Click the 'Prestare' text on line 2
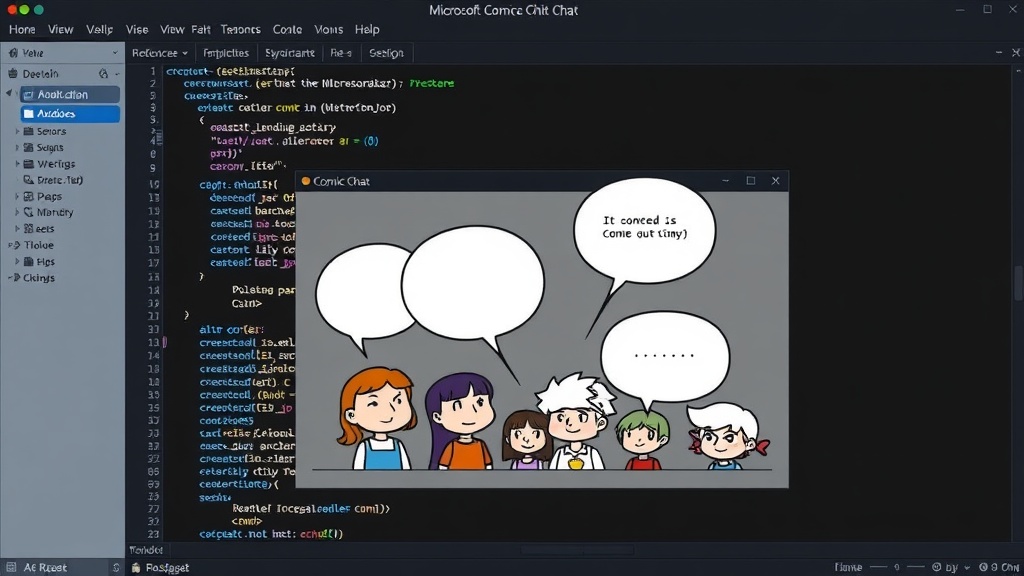 click(x=432, y=84)
